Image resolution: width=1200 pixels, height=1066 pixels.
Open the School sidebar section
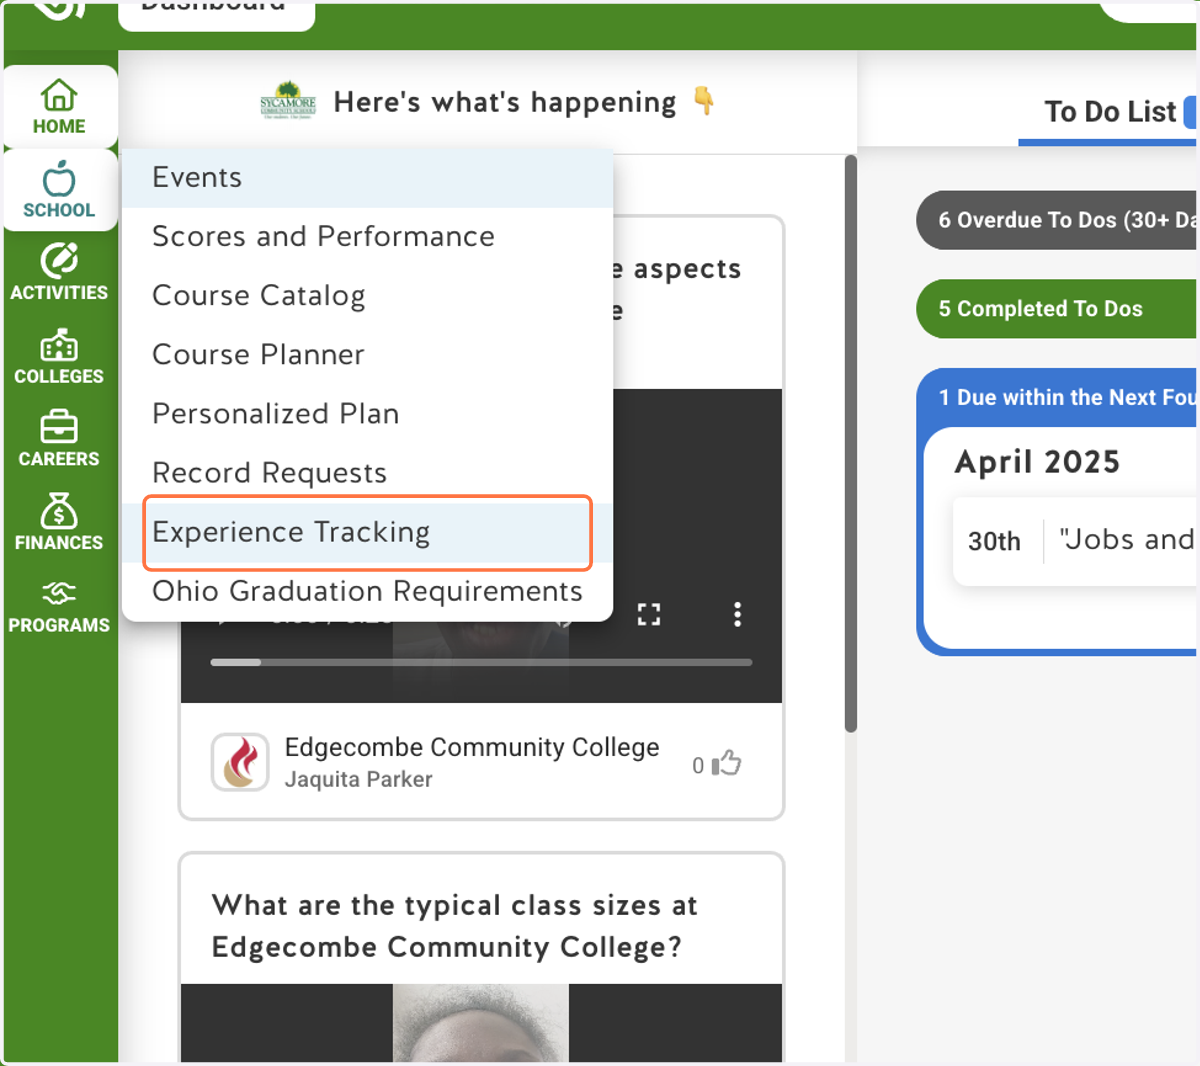tap(59, 190)
